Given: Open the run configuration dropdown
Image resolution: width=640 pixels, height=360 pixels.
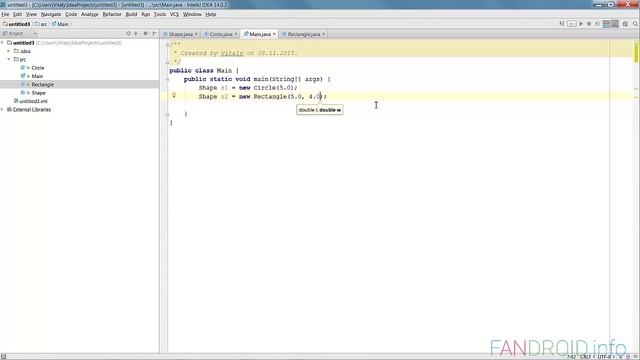Looking at the screenshot, I should [571, 24].
